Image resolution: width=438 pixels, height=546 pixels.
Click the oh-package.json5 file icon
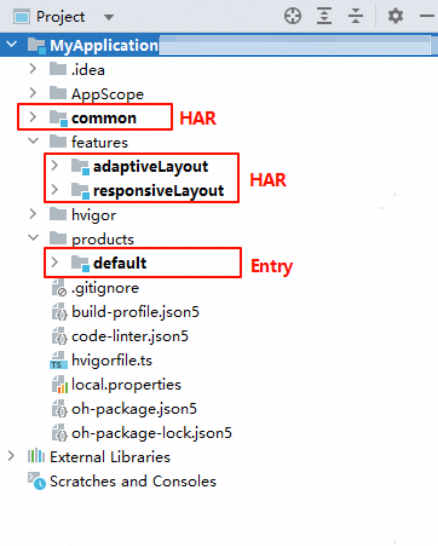[59, 409]
